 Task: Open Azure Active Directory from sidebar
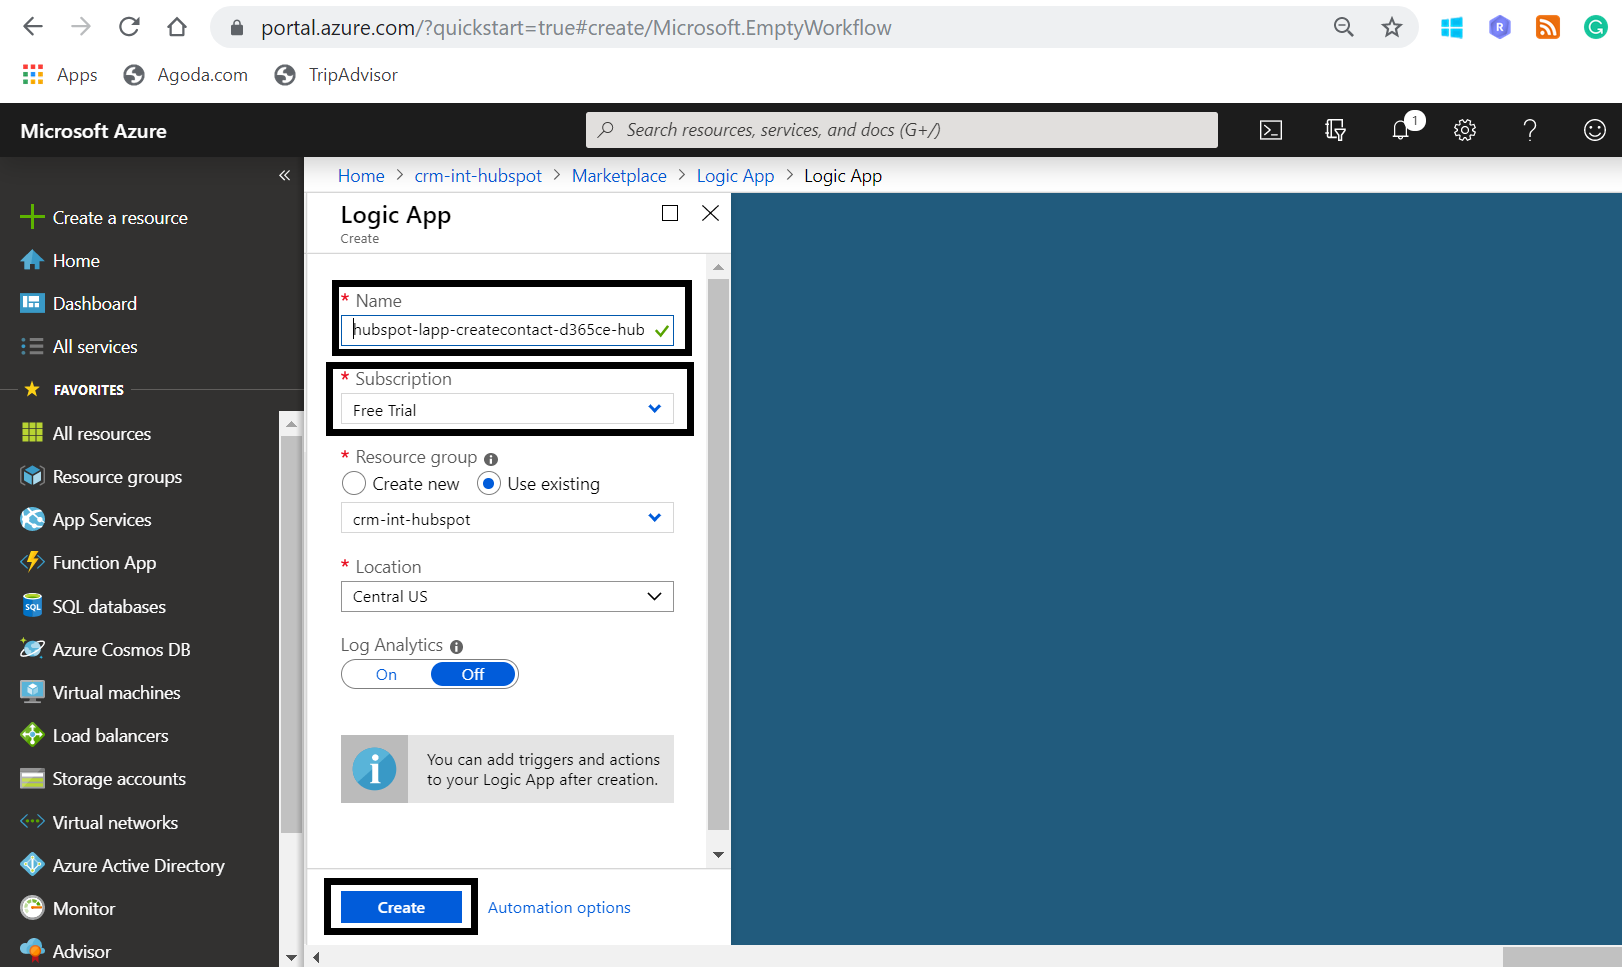point(138,865)
